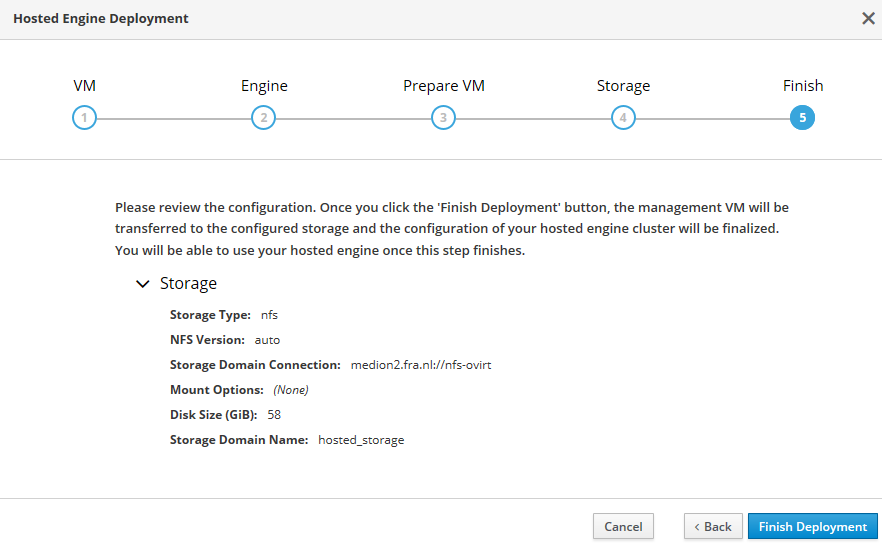The height and width of the screenshot is (546, 882).
Task: Go to step 2 Engine circle
Action: tap(263, 118)
